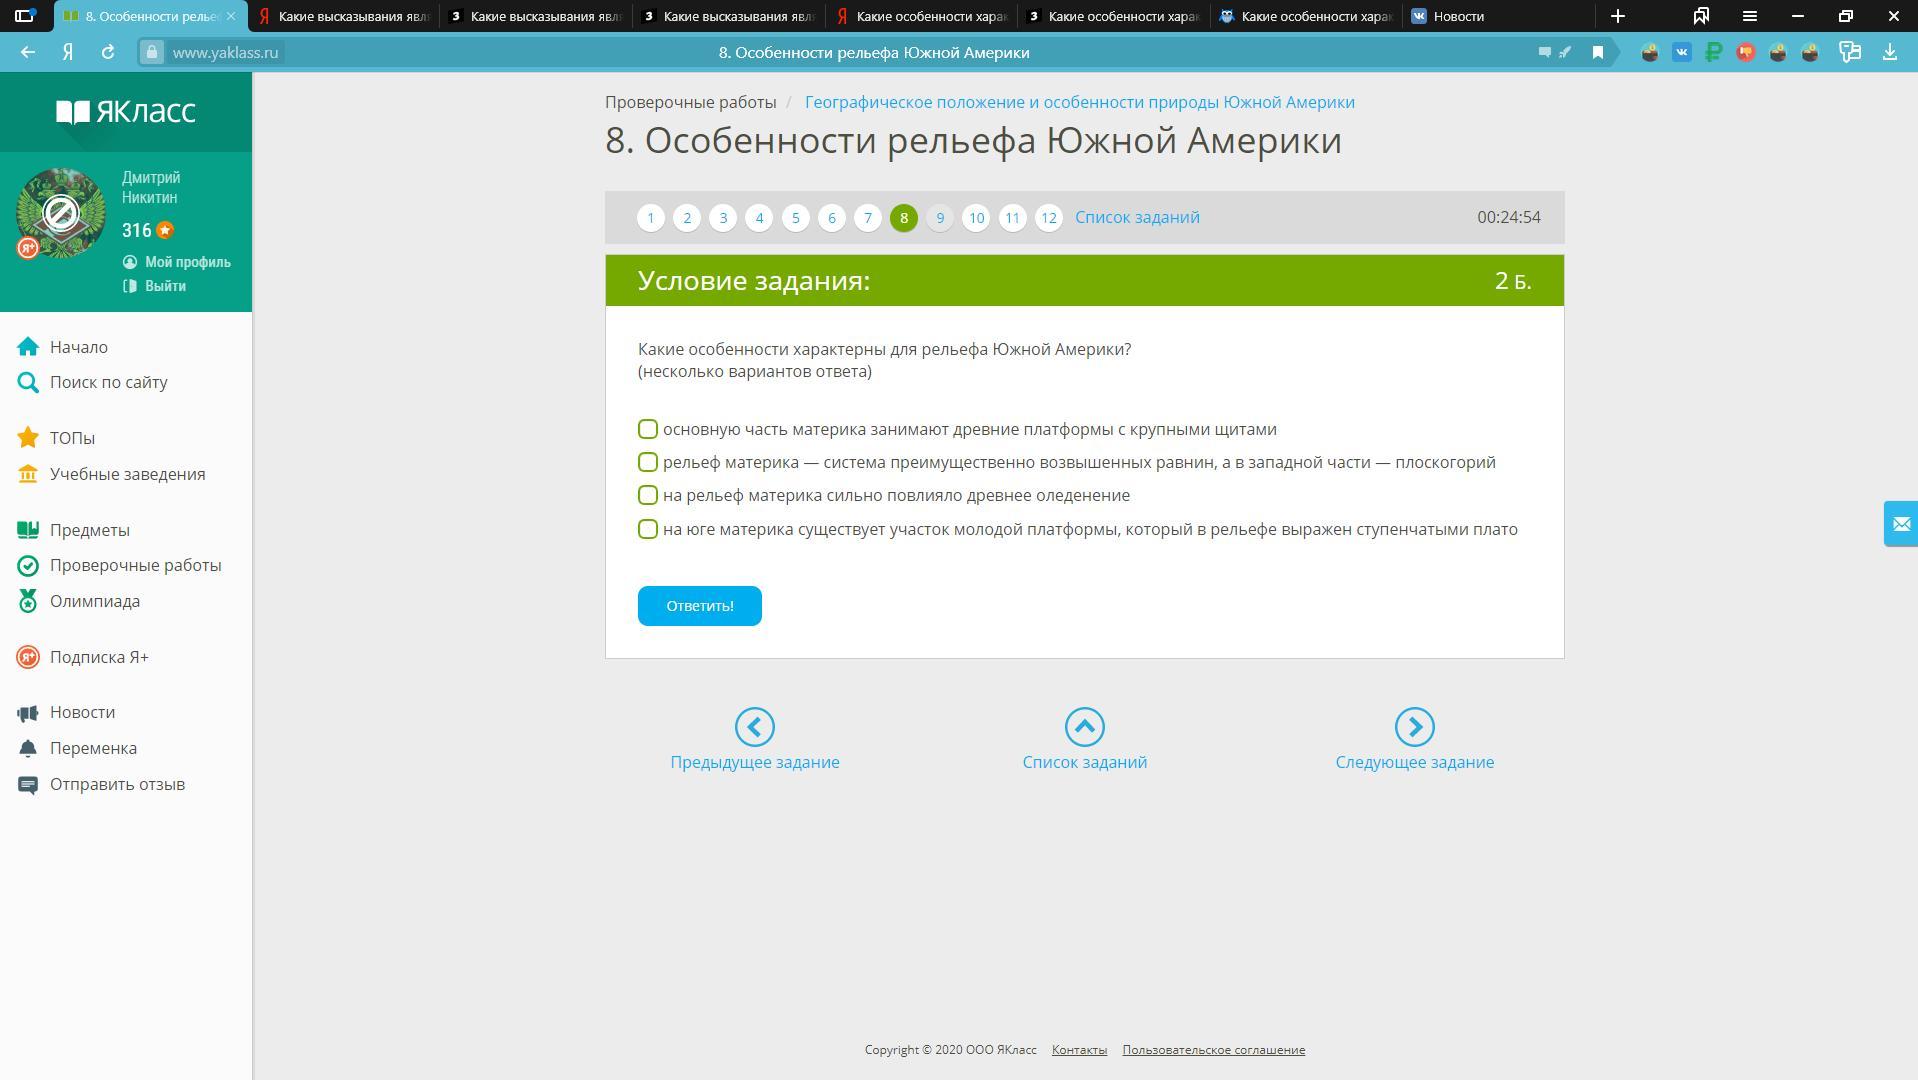Click the previous task arrow icon

(755, 727)
